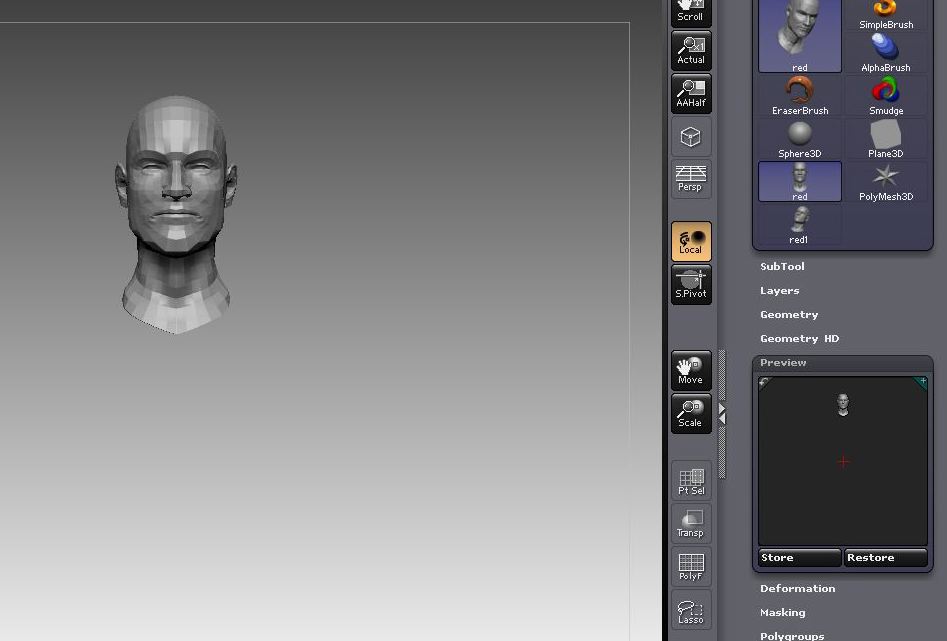Click the Restore button
The height and width of the screenshot is (641, 947).
pos(885,558)
